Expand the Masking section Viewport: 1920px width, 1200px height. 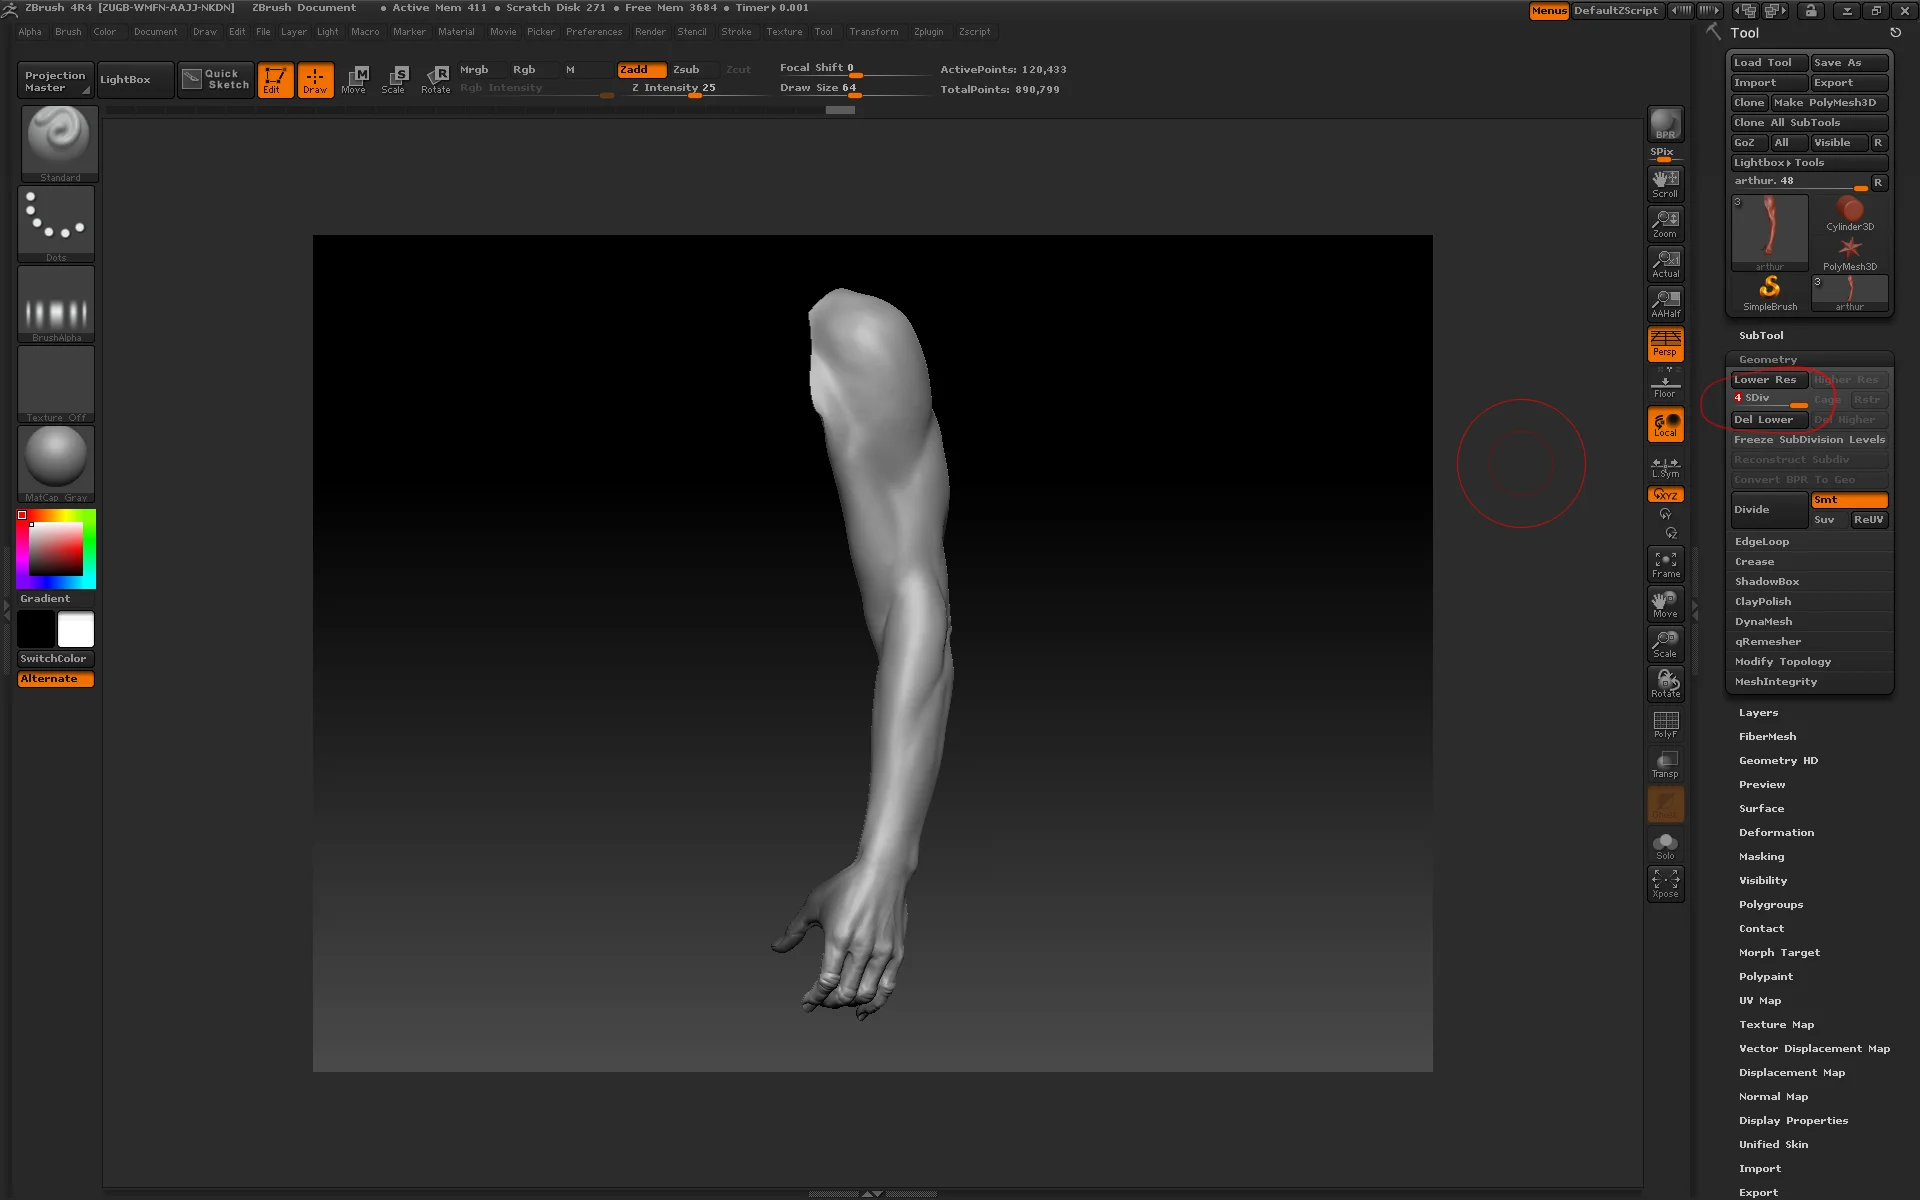coord(1761,857)
